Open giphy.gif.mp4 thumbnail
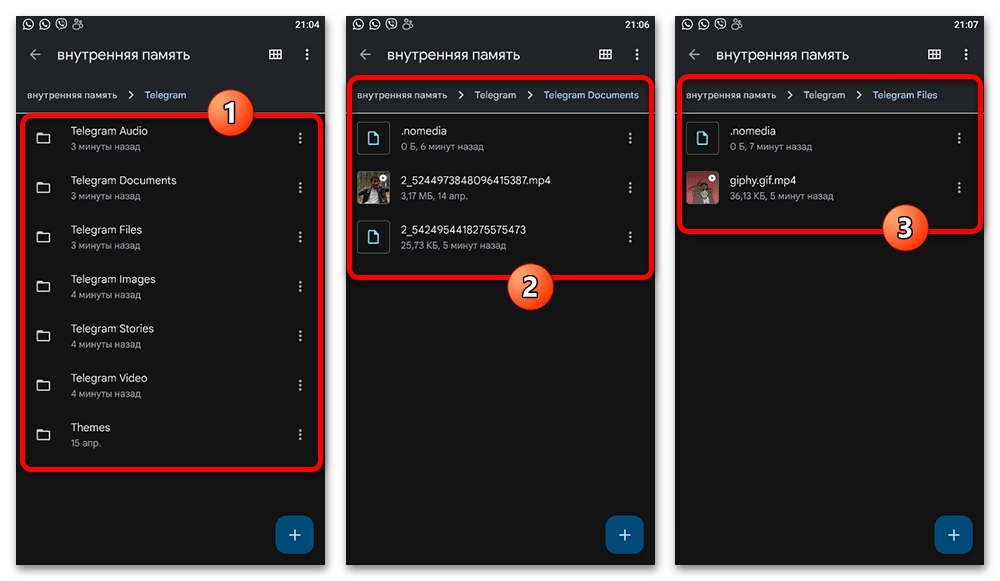 pos(702,188)
